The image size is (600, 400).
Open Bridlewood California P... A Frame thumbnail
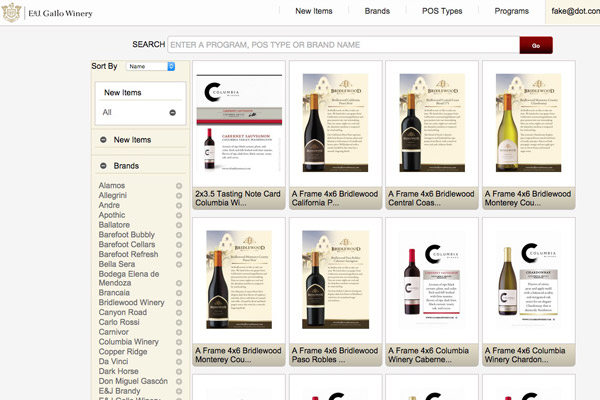click(x=336, y=124)
